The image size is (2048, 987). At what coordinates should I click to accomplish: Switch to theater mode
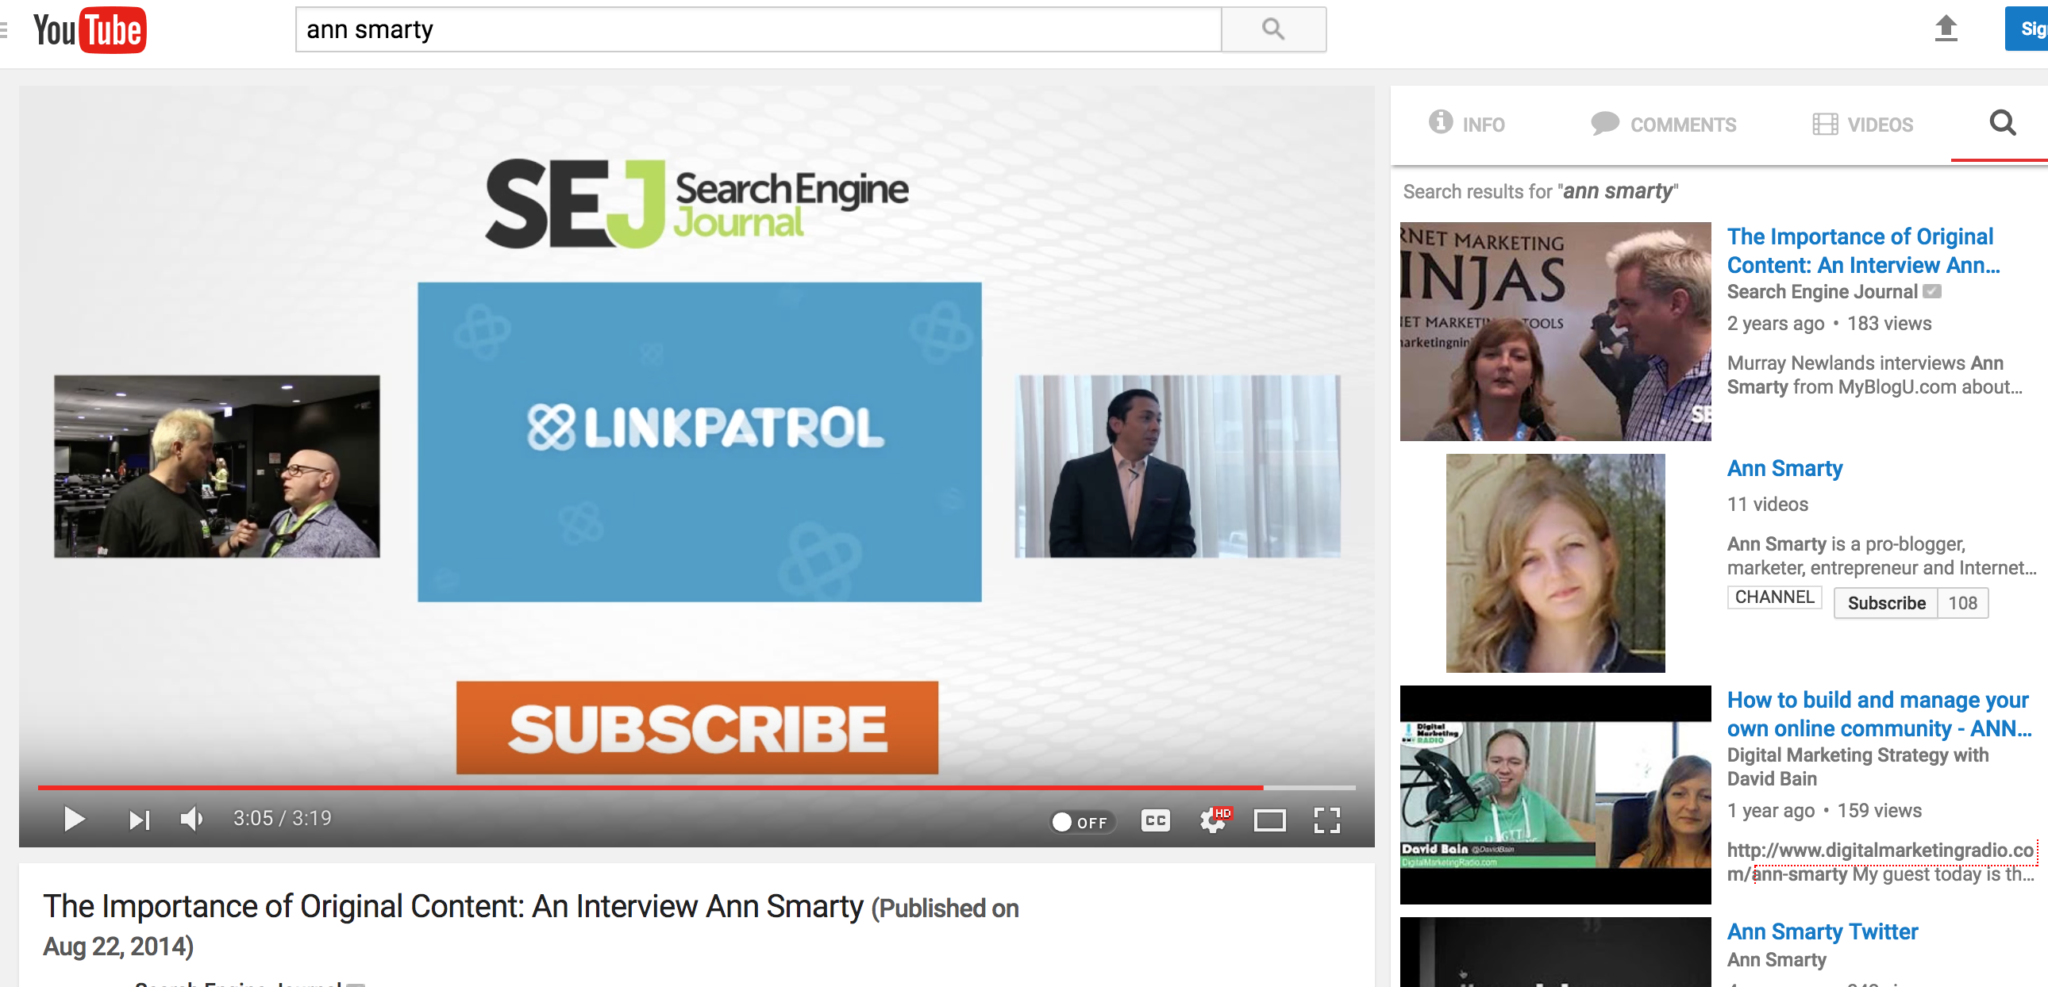click(1270, 821)
